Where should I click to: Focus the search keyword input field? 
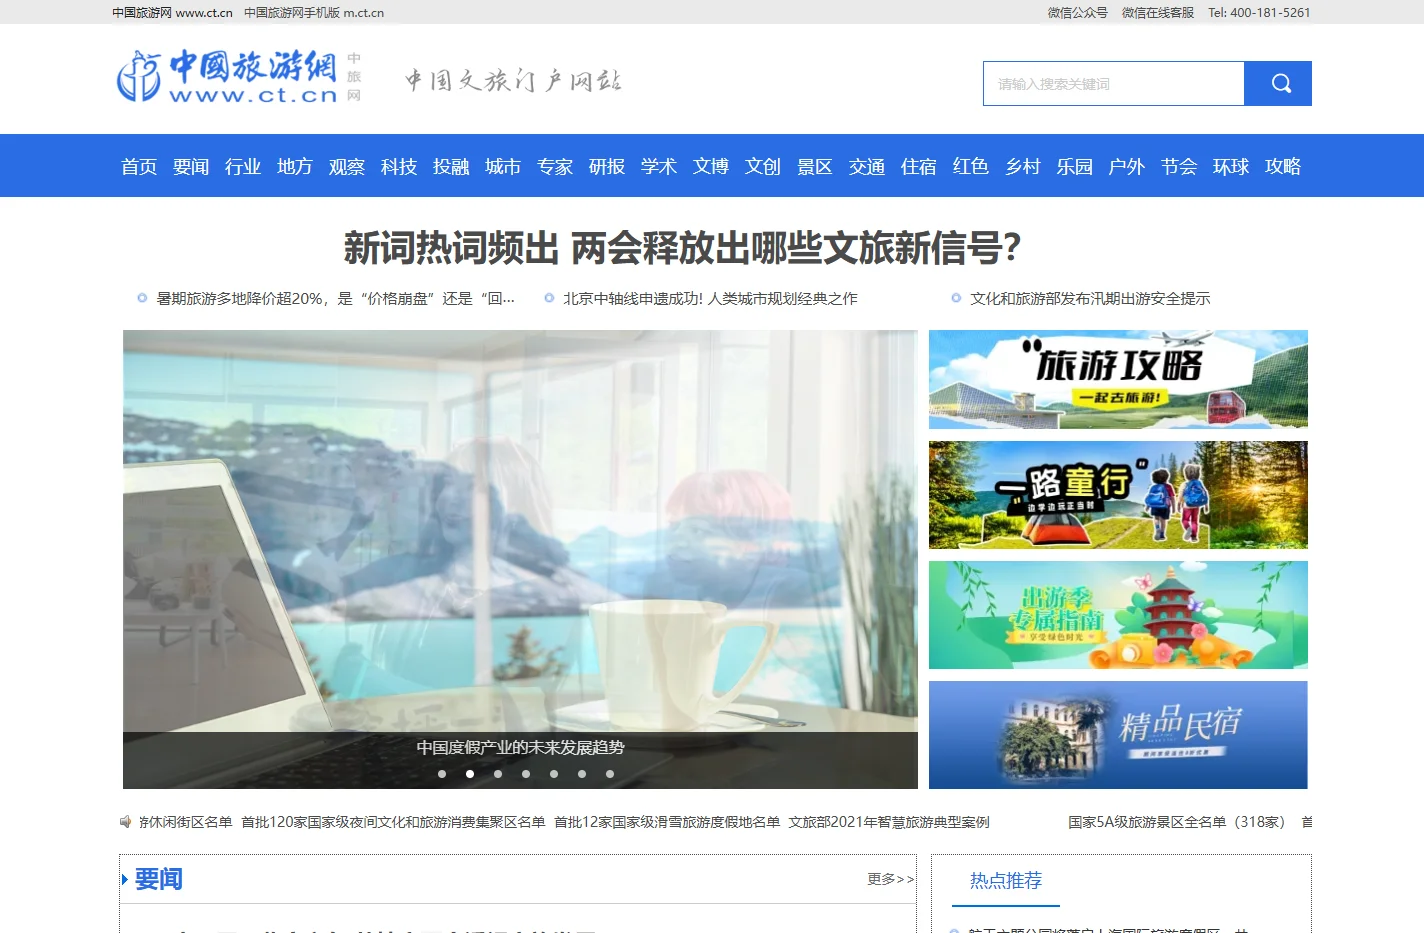coord(1114,84)
